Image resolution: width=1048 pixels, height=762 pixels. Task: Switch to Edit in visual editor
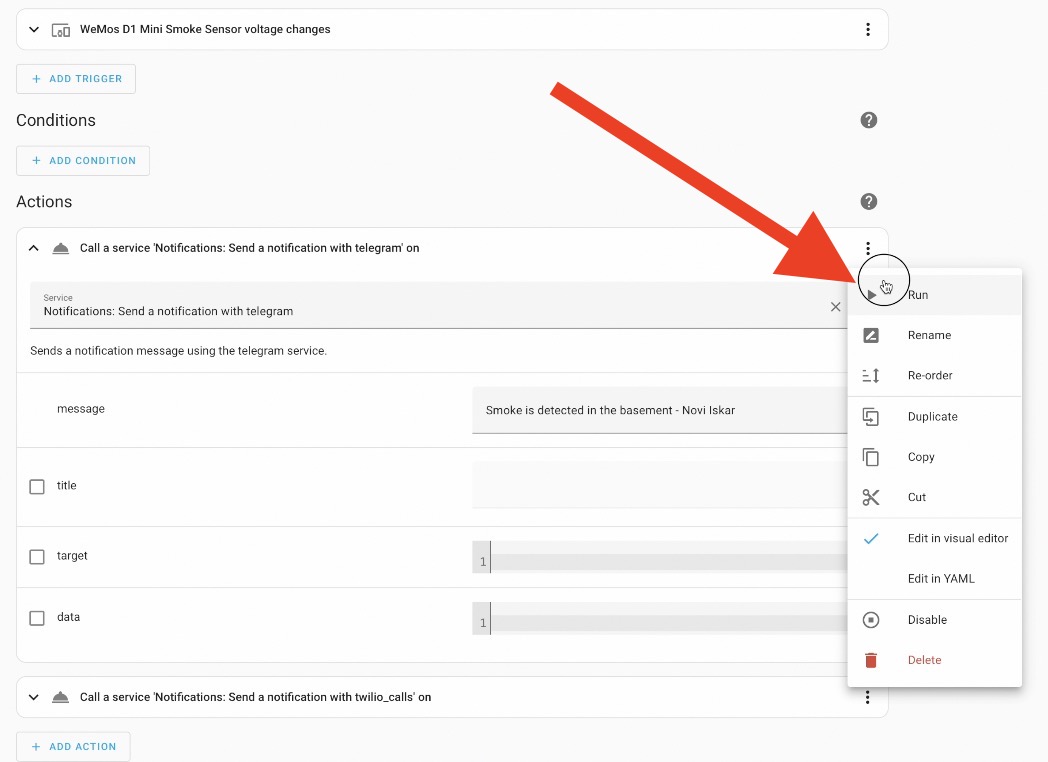click(x=934, y=539)
